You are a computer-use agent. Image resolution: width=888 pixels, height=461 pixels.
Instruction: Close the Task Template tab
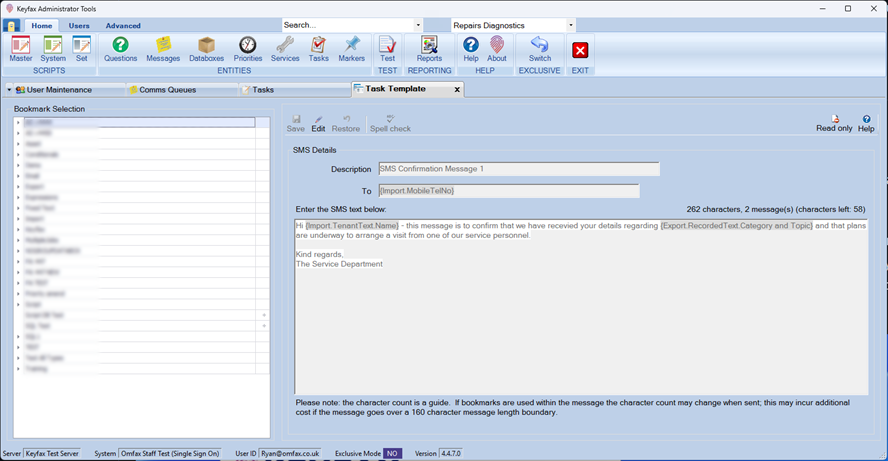pos(457,90)
